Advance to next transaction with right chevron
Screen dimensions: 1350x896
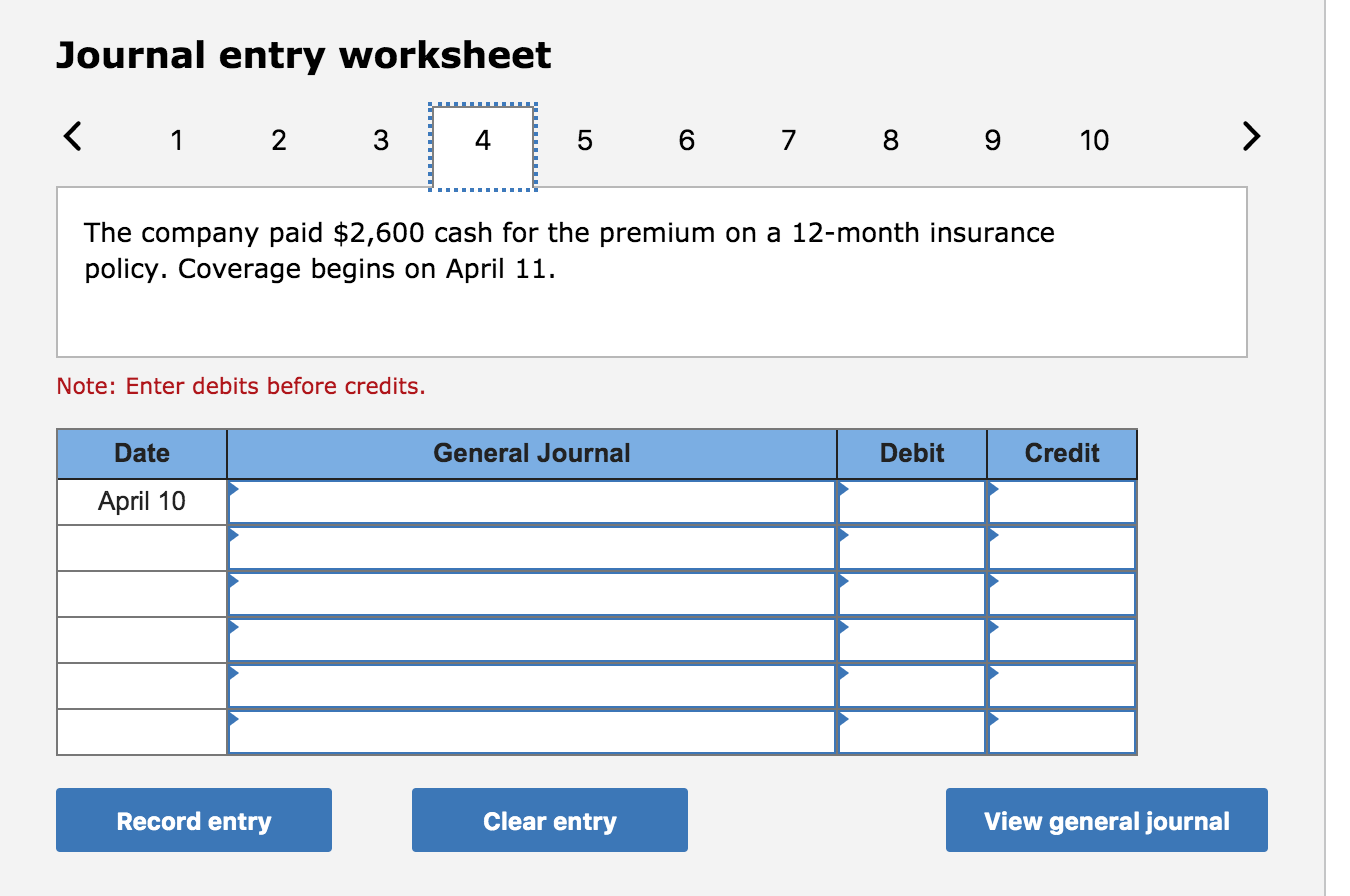pos(1250,137)
